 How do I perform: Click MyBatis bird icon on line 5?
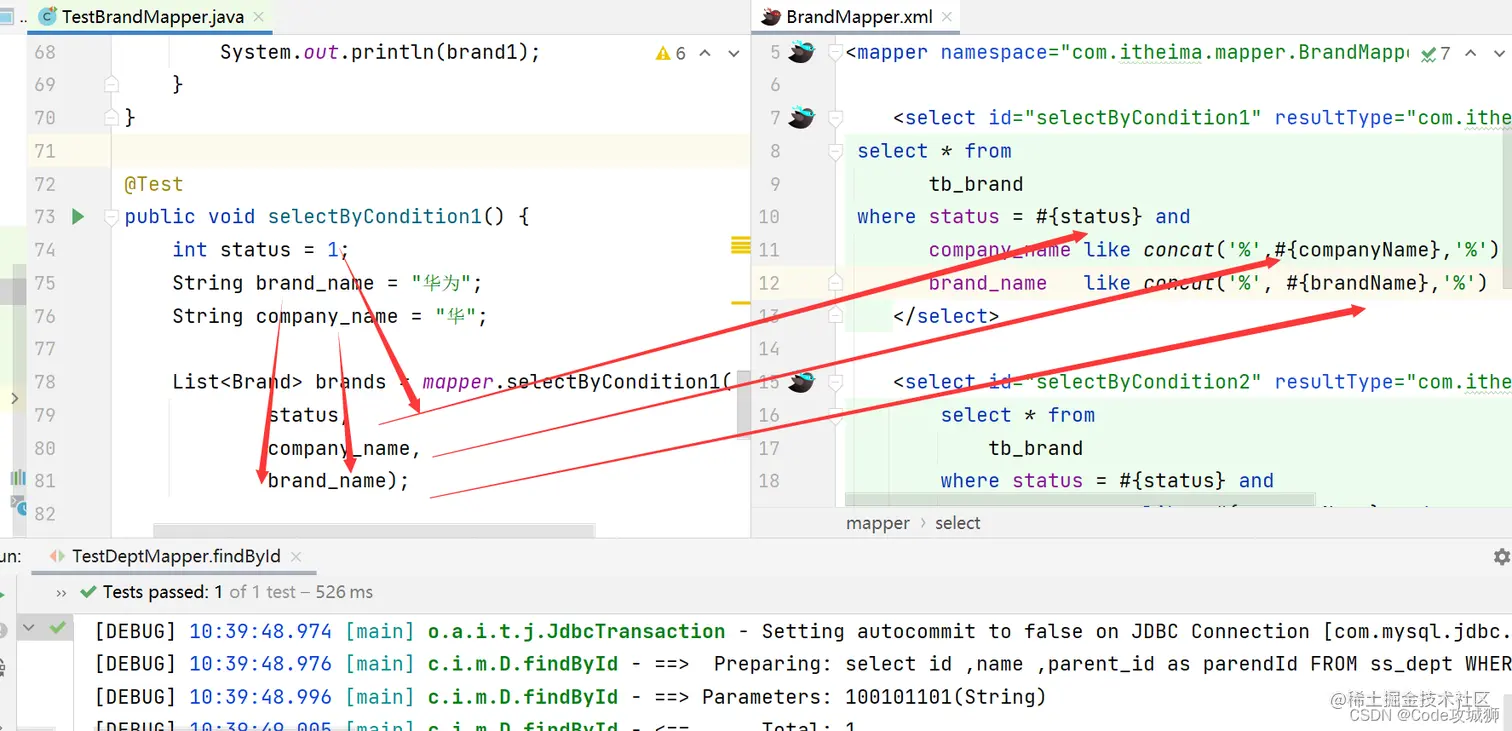801,52
